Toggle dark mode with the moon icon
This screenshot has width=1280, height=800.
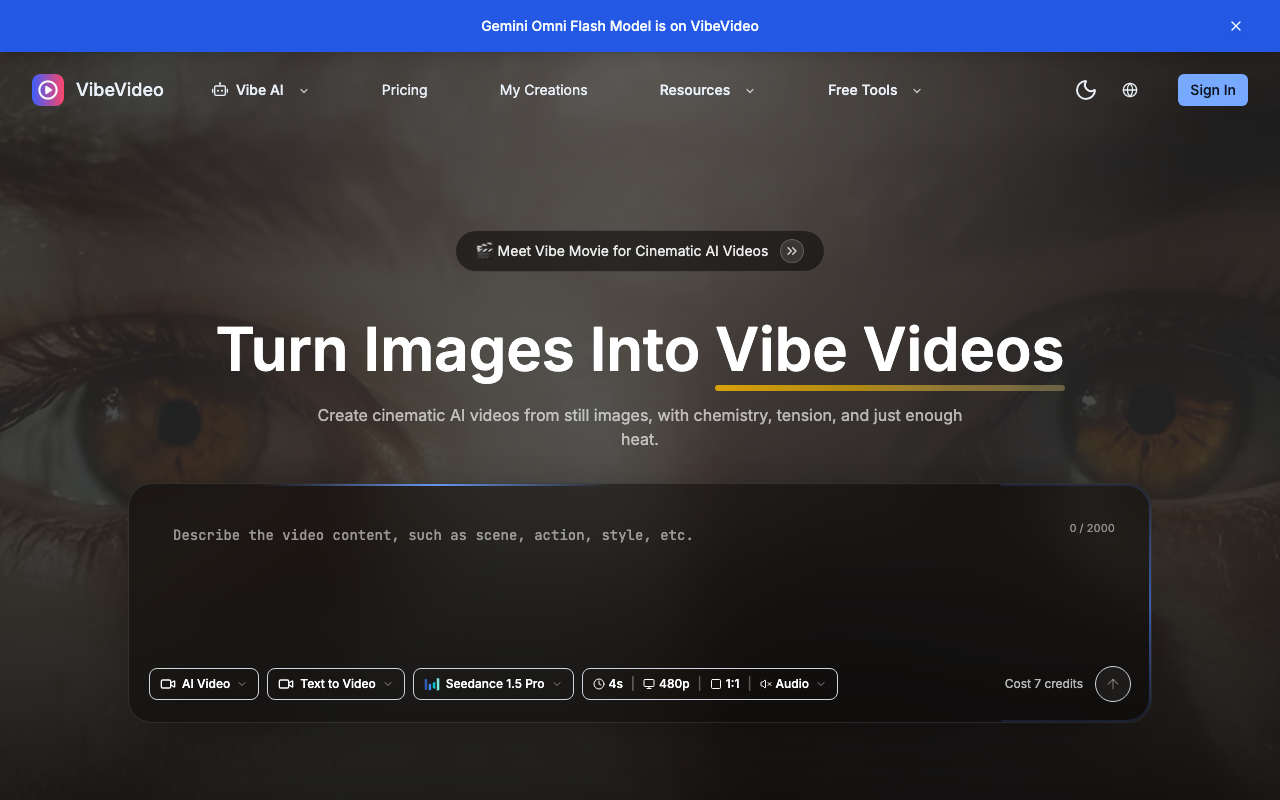point(1086,90)
